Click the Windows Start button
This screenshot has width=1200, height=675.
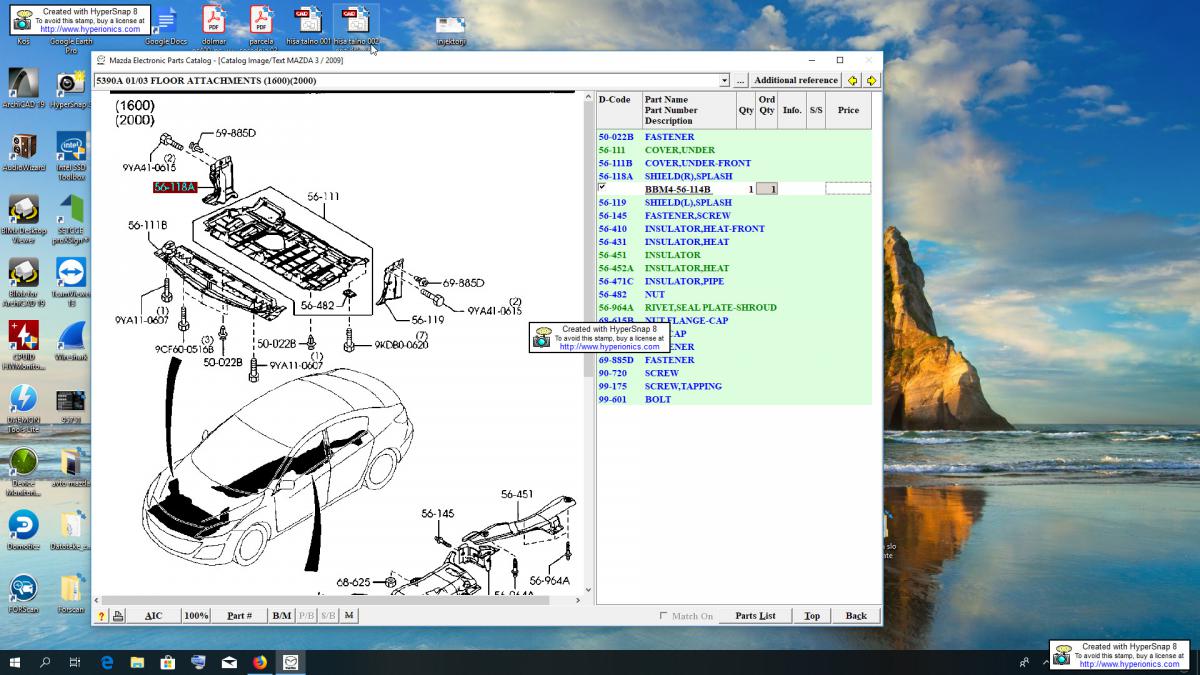[x=16, y=662]
